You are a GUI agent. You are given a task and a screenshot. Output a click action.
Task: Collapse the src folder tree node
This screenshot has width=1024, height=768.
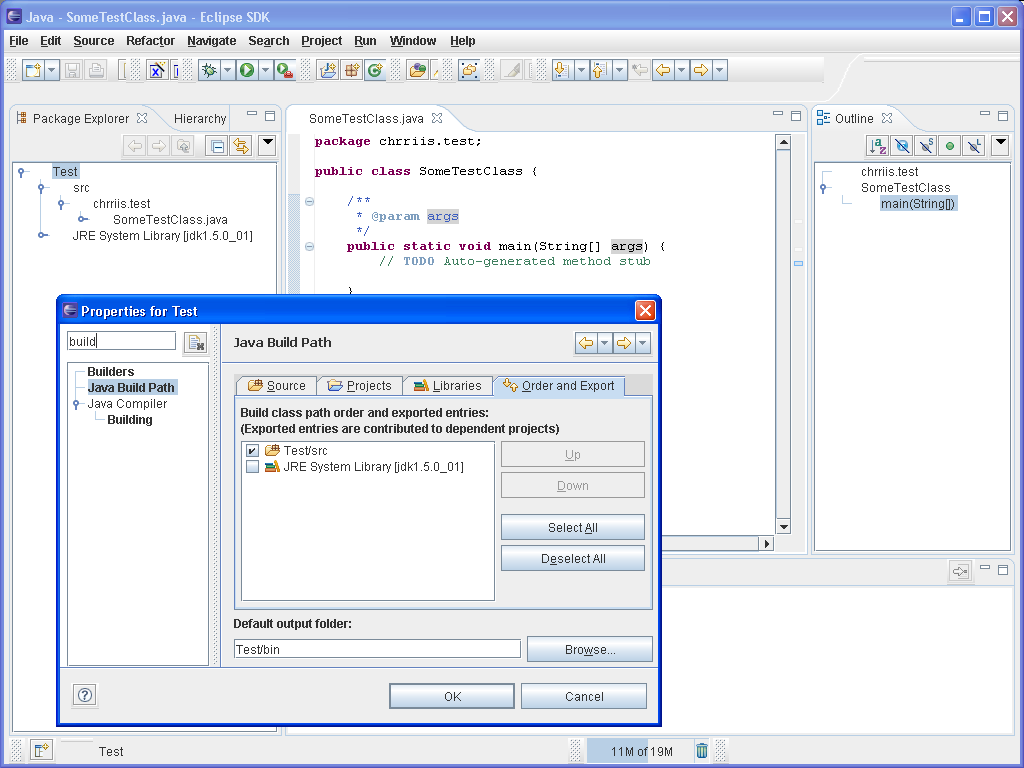point(42,188)
